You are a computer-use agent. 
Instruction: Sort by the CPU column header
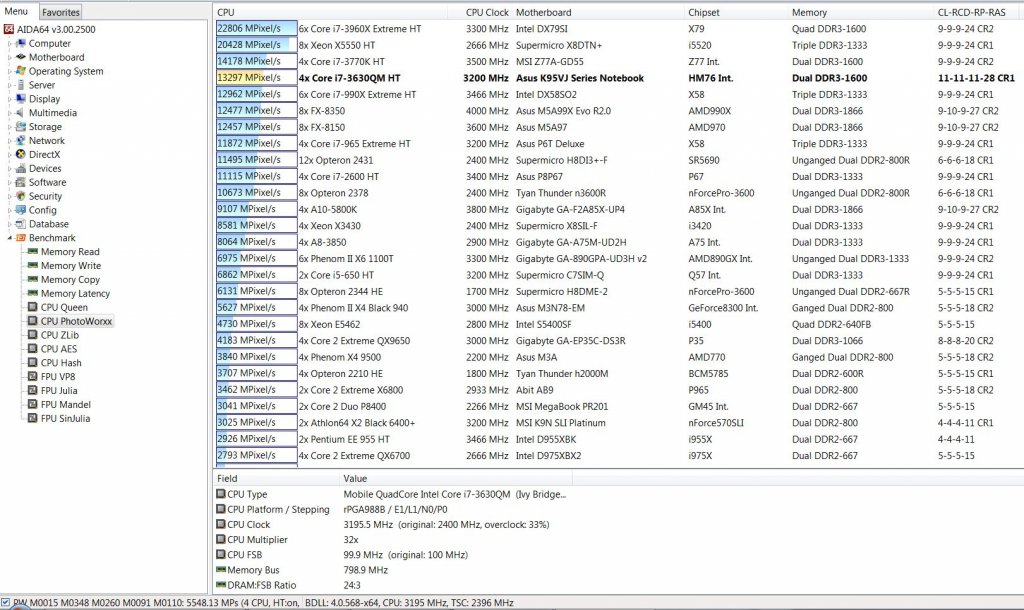(x=330, y=12)
